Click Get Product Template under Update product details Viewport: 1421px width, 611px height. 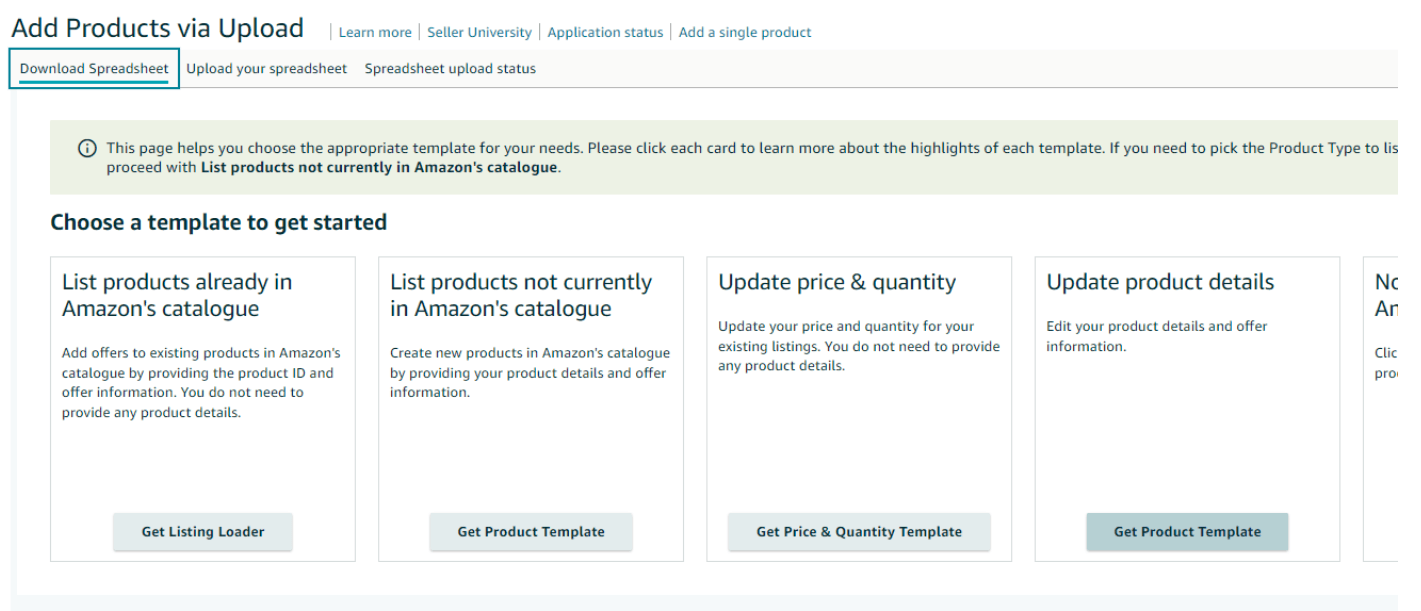[1187, 532]
